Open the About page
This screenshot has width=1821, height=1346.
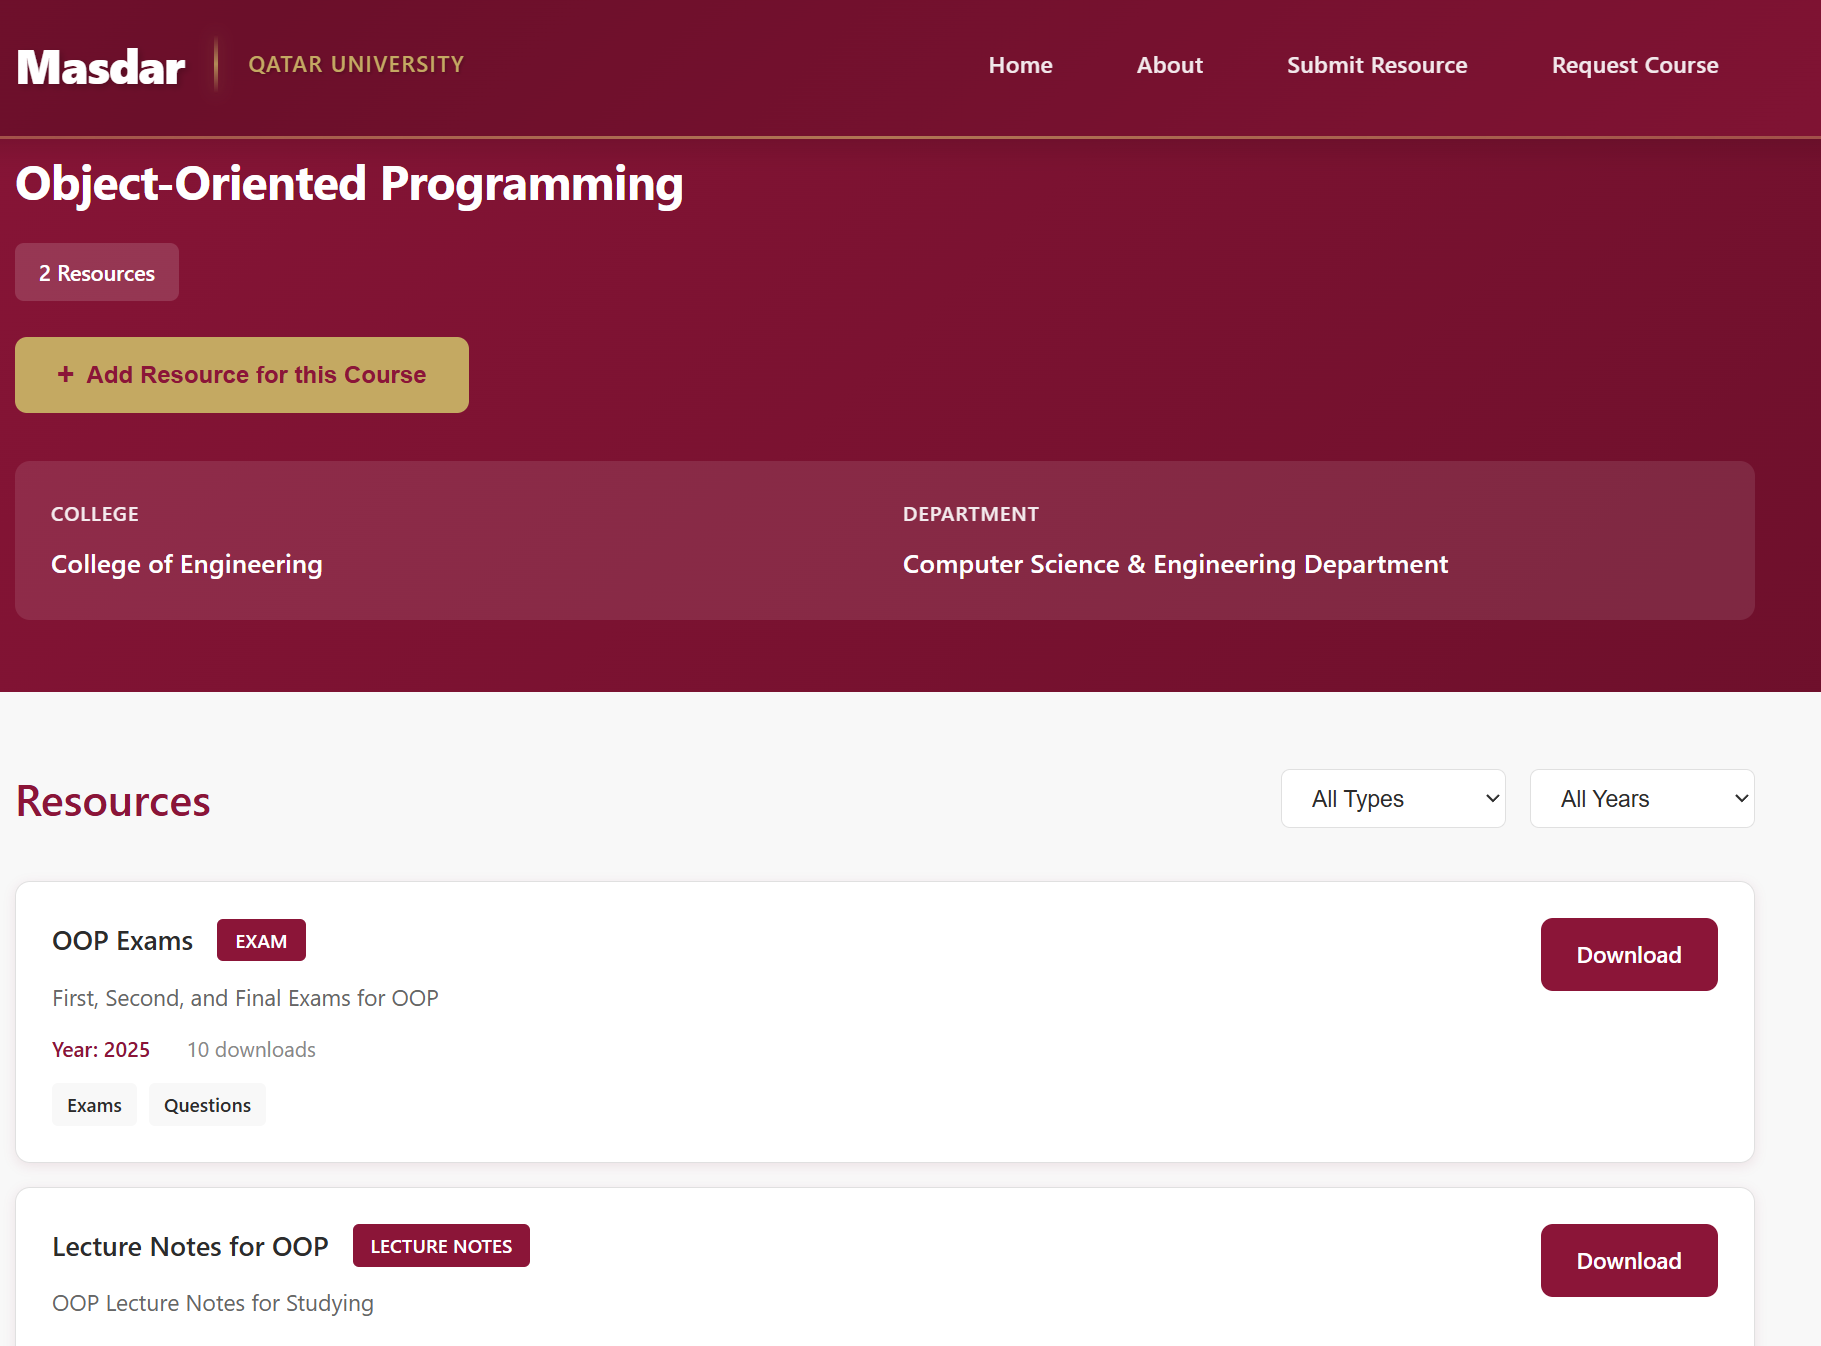point(1169,65)
